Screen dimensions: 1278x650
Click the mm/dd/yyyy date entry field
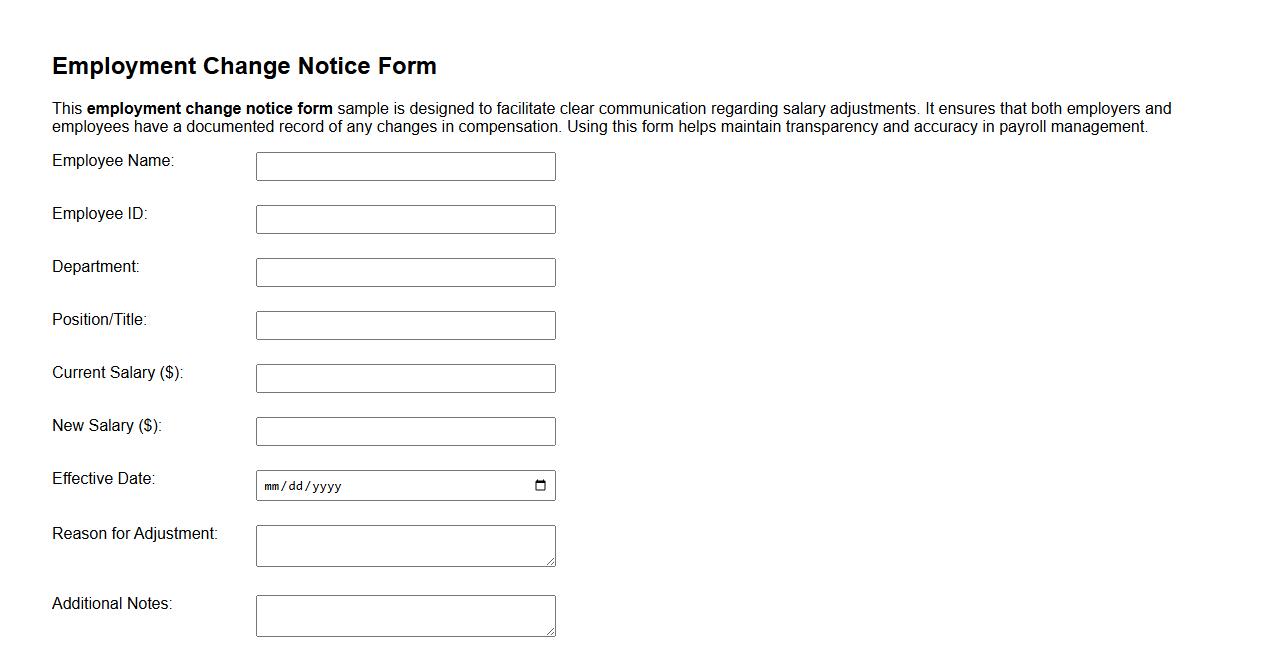400,485
